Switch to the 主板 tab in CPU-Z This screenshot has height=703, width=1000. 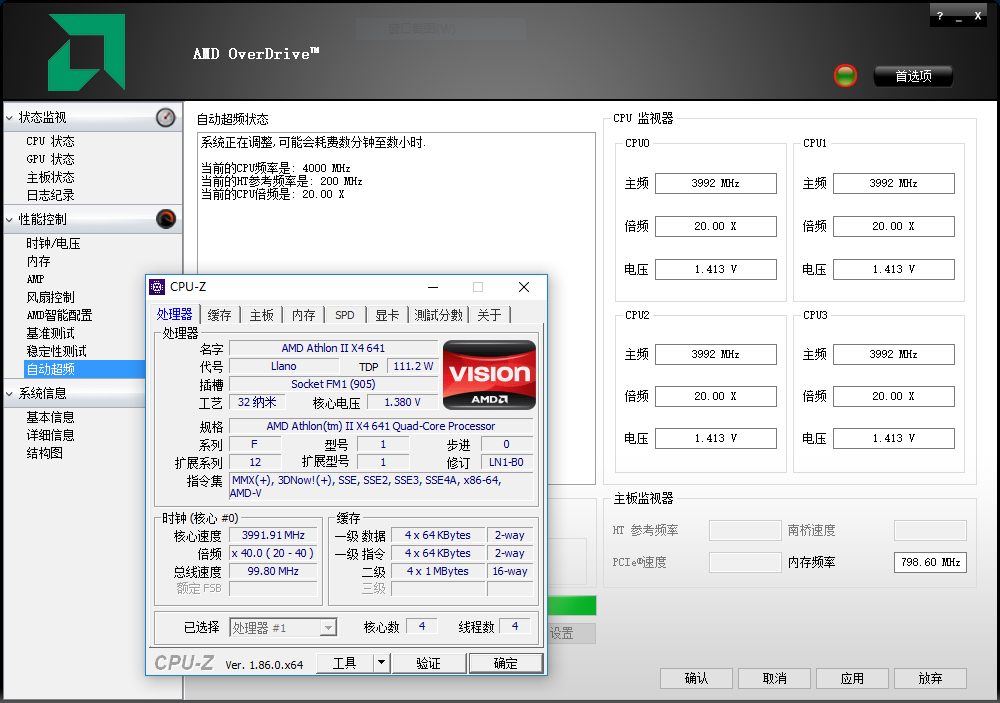(261, 315)
